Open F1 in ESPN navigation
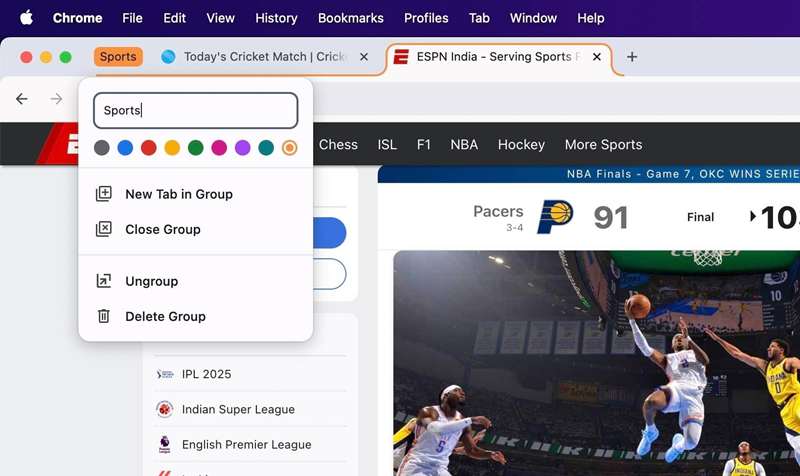 click(x=423, y=144)
